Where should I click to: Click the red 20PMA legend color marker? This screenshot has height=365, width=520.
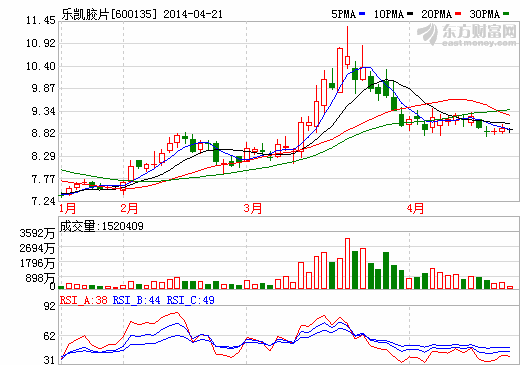pyautogui.click(x=458, y=14)
